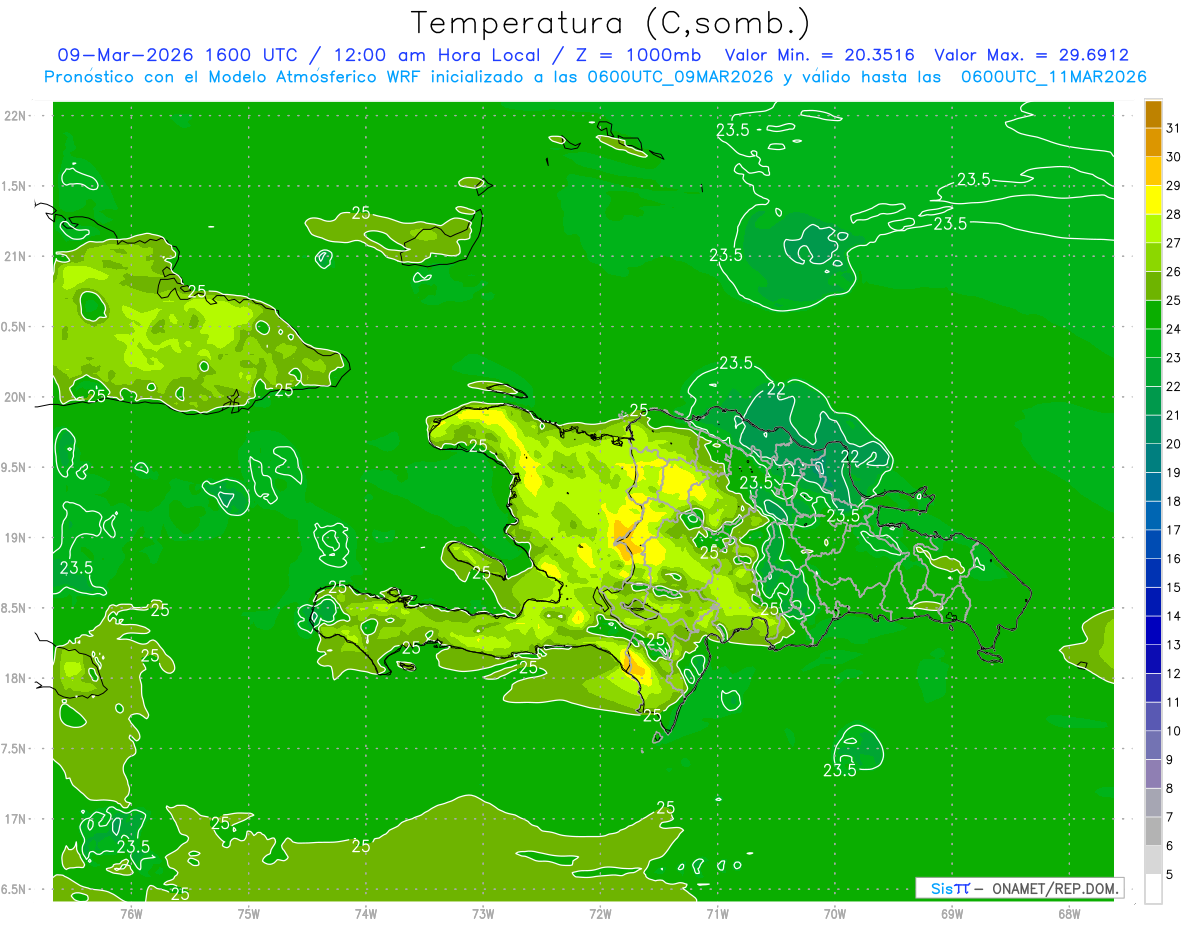
Task: Click the legend value 7
Action: click(1170, 817)
